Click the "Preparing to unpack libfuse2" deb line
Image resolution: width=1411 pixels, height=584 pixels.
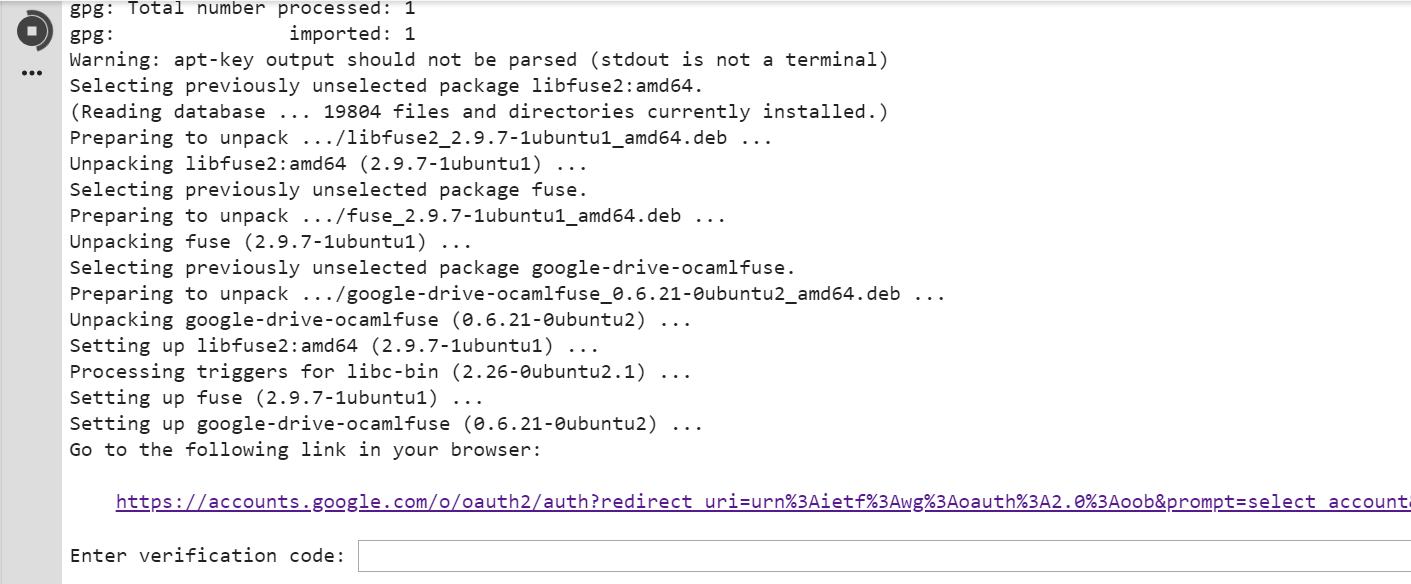420,138
